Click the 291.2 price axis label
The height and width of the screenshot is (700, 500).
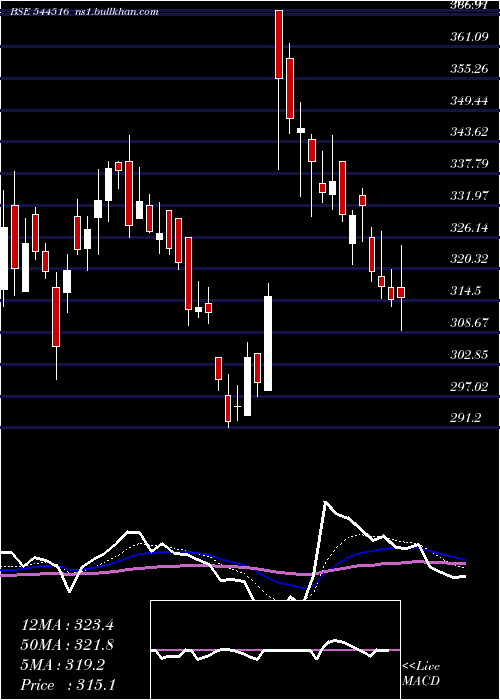tap(467, 418)
